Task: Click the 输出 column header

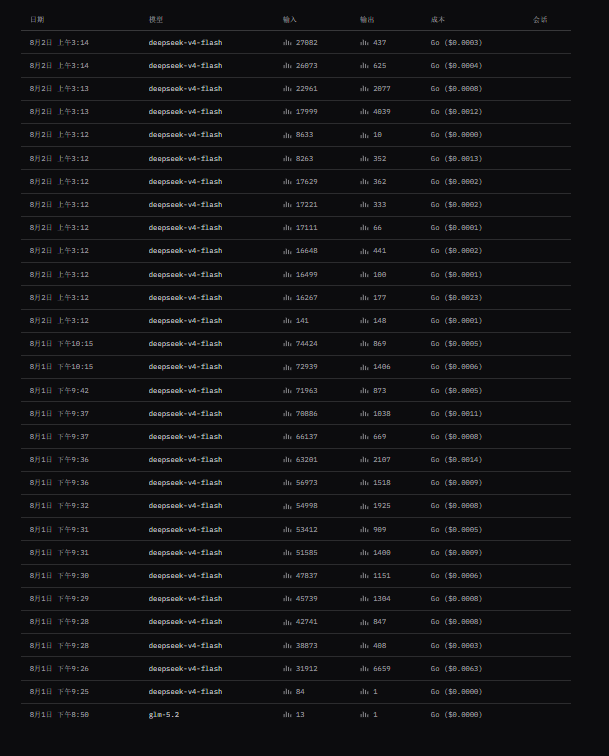Action: (367, 20)
